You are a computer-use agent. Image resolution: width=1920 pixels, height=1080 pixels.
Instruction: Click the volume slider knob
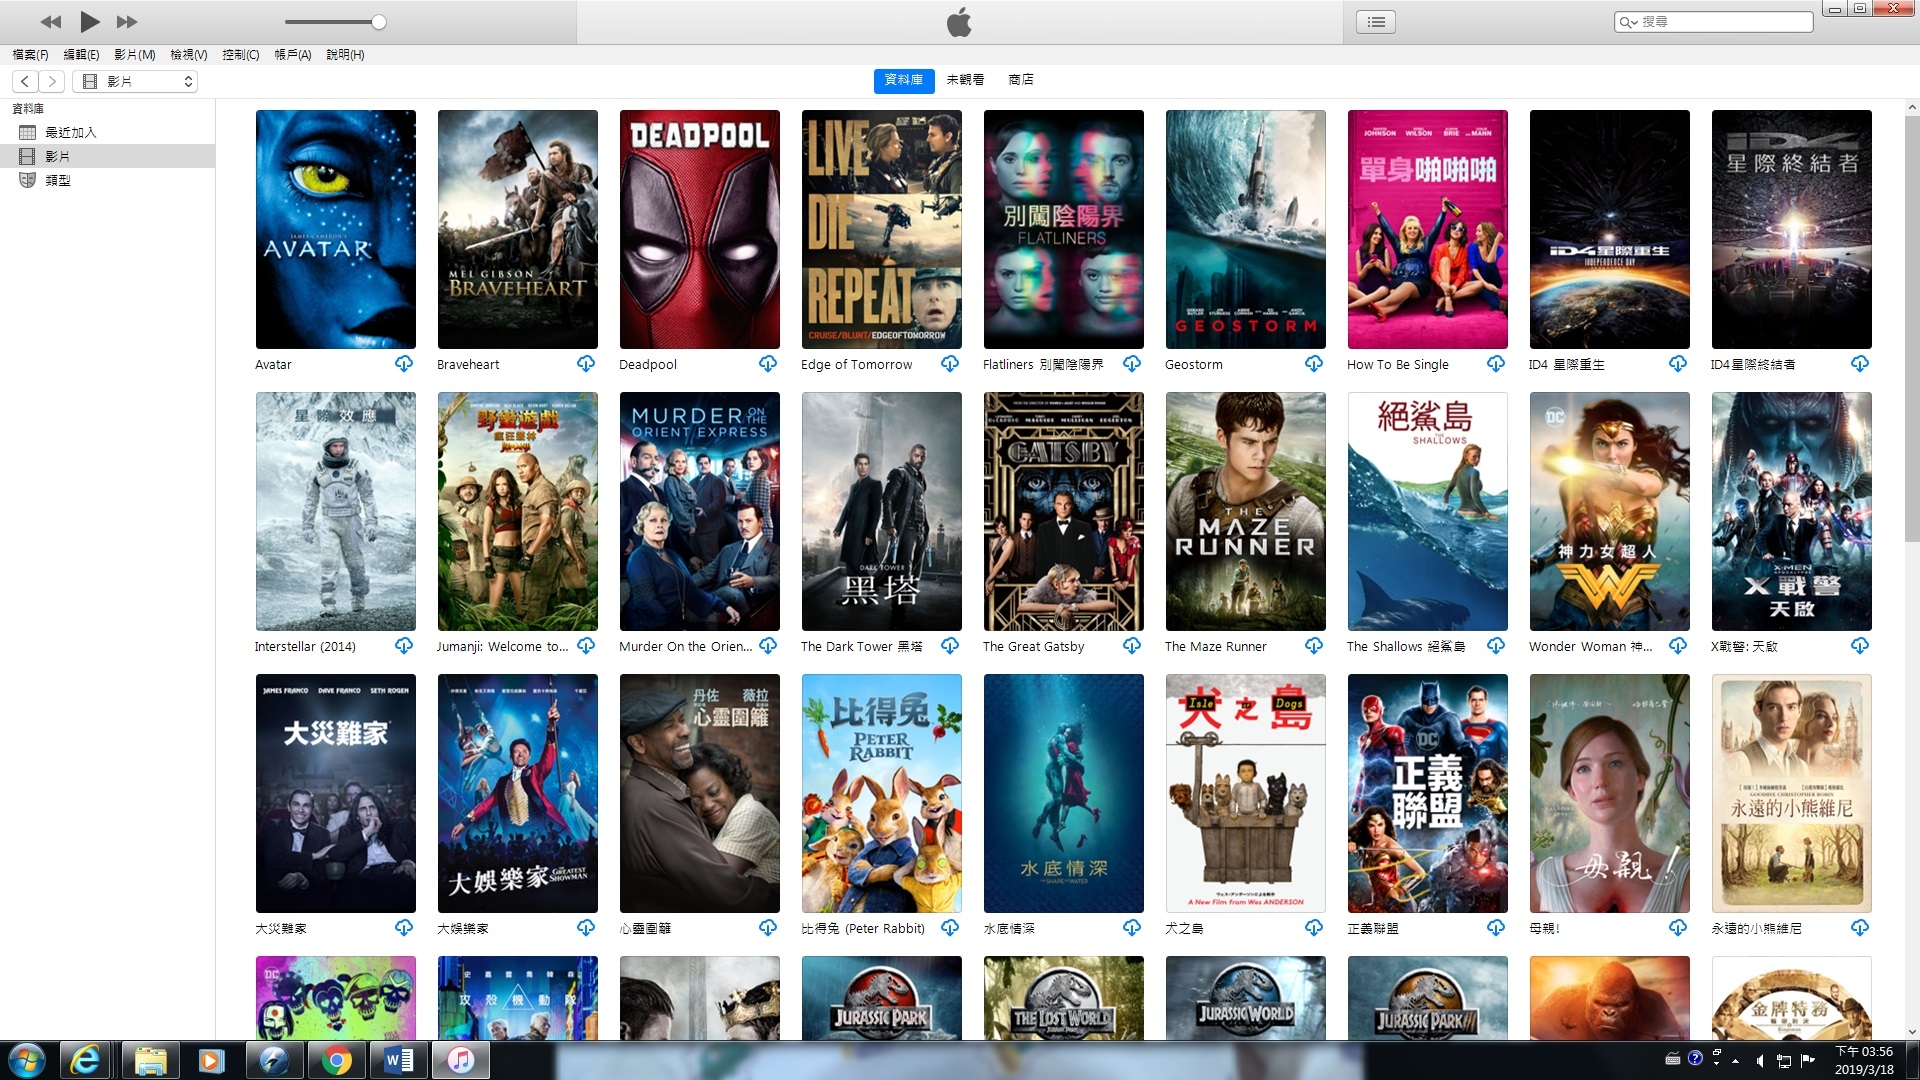point(378,22)
